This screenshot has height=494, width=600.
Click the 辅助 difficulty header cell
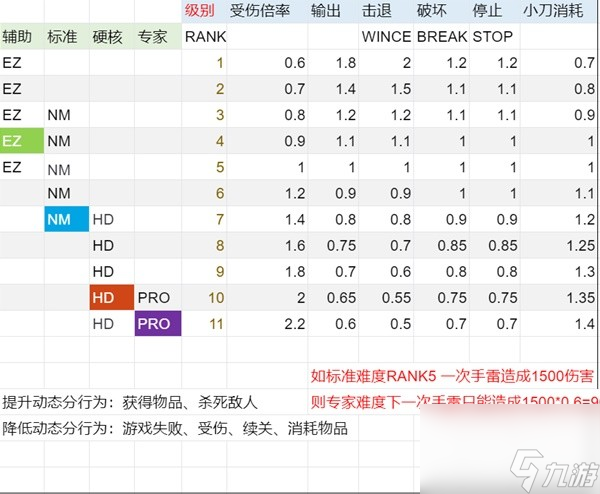pos(22,37)
